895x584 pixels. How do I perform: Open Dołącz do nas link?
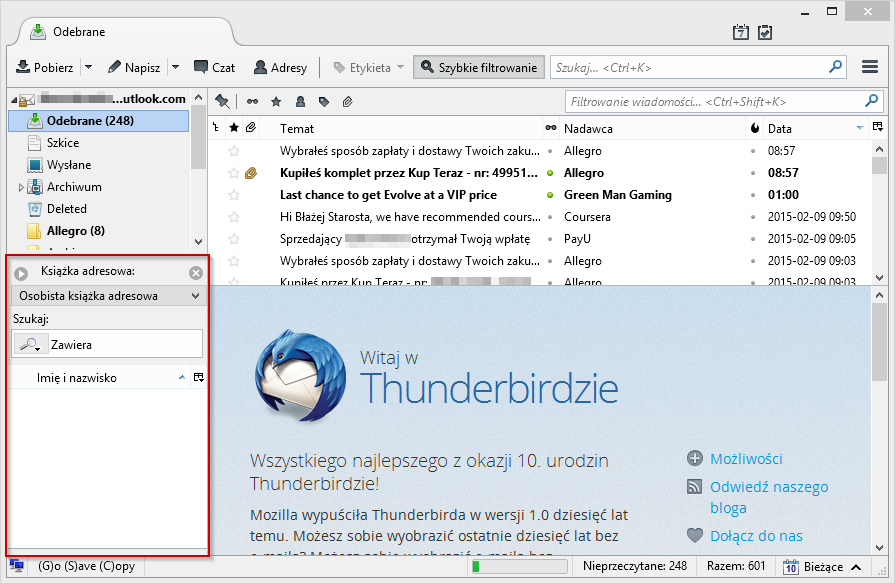(756, 536)
